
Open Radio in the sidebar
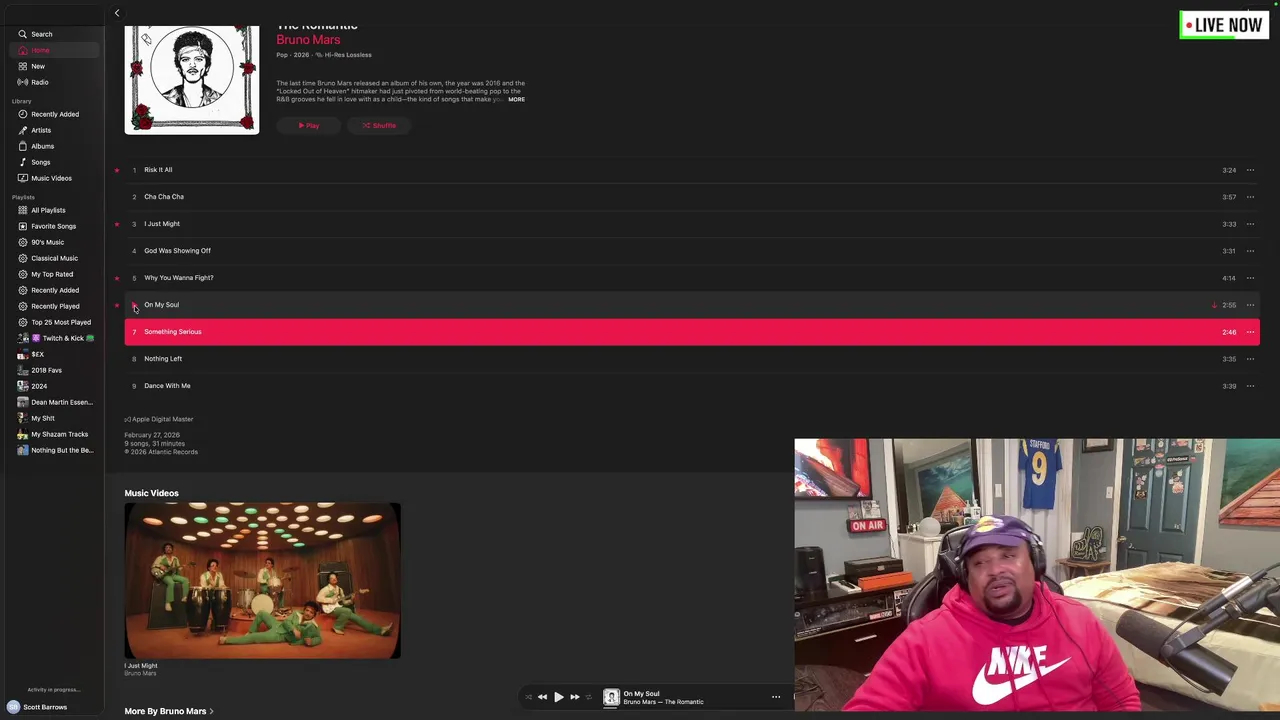[39, 82]
